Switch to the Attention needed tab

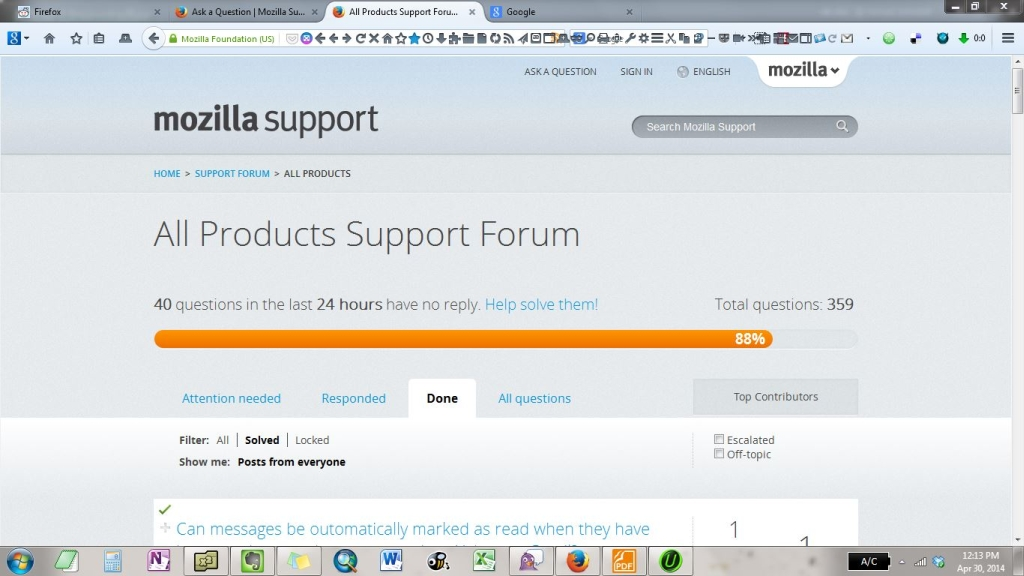231,398
